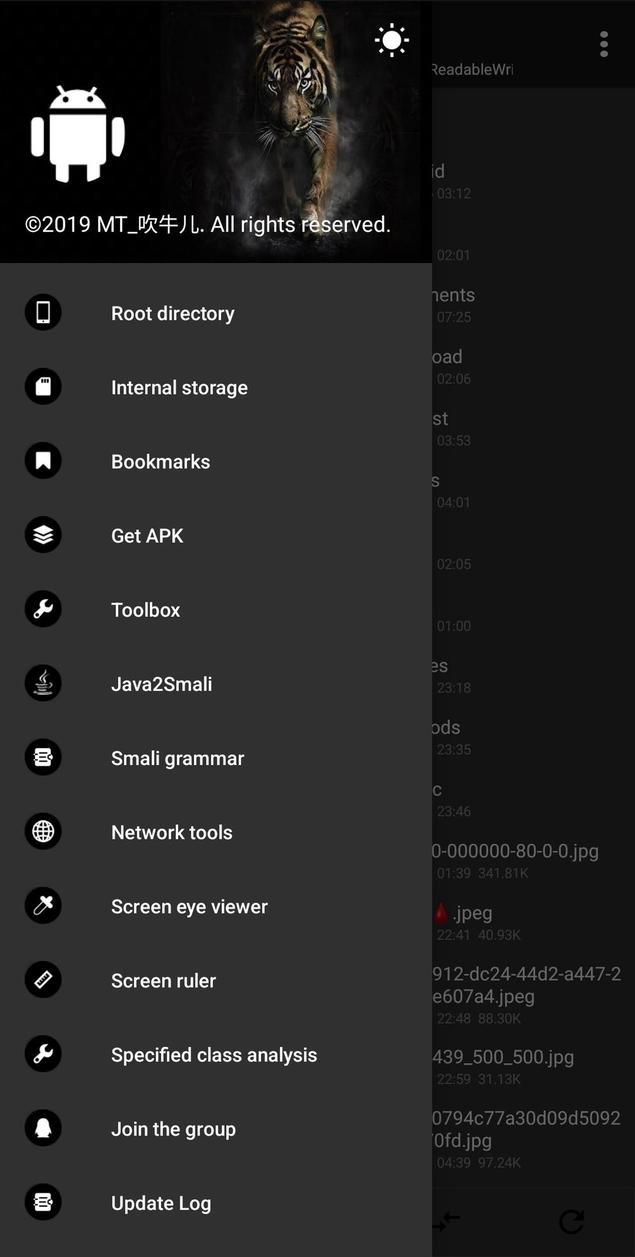The height and width of the screenshot is (1257, 635).
Task: Tap the Network tools globe icon
Action: pos(43,831)
